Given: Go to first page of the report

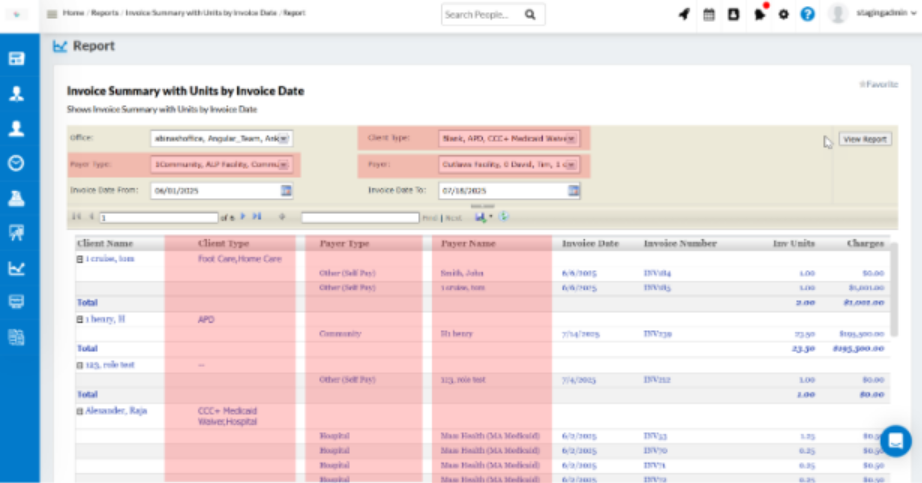Looking at the screenshot, I should [x=76, y=217].
